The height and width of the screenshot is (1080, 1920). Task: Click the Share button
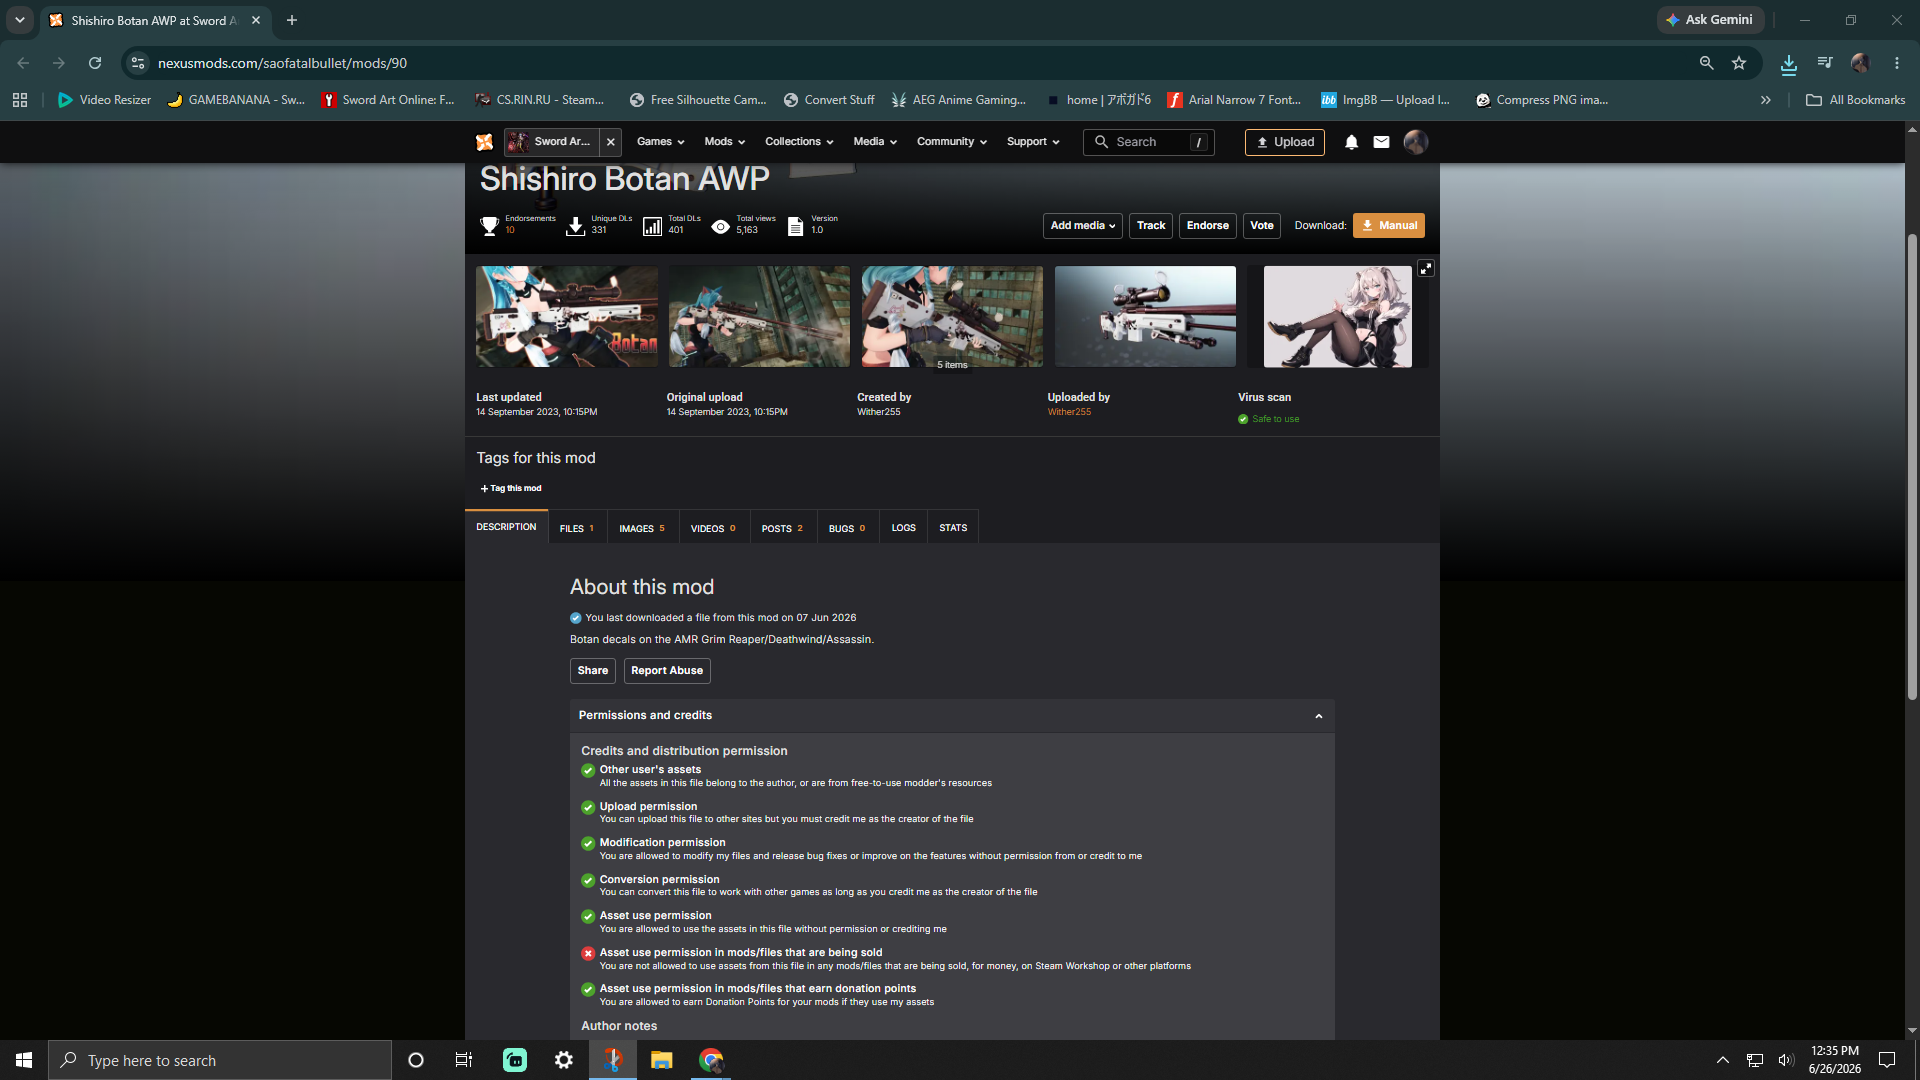[x=593, y=671]
